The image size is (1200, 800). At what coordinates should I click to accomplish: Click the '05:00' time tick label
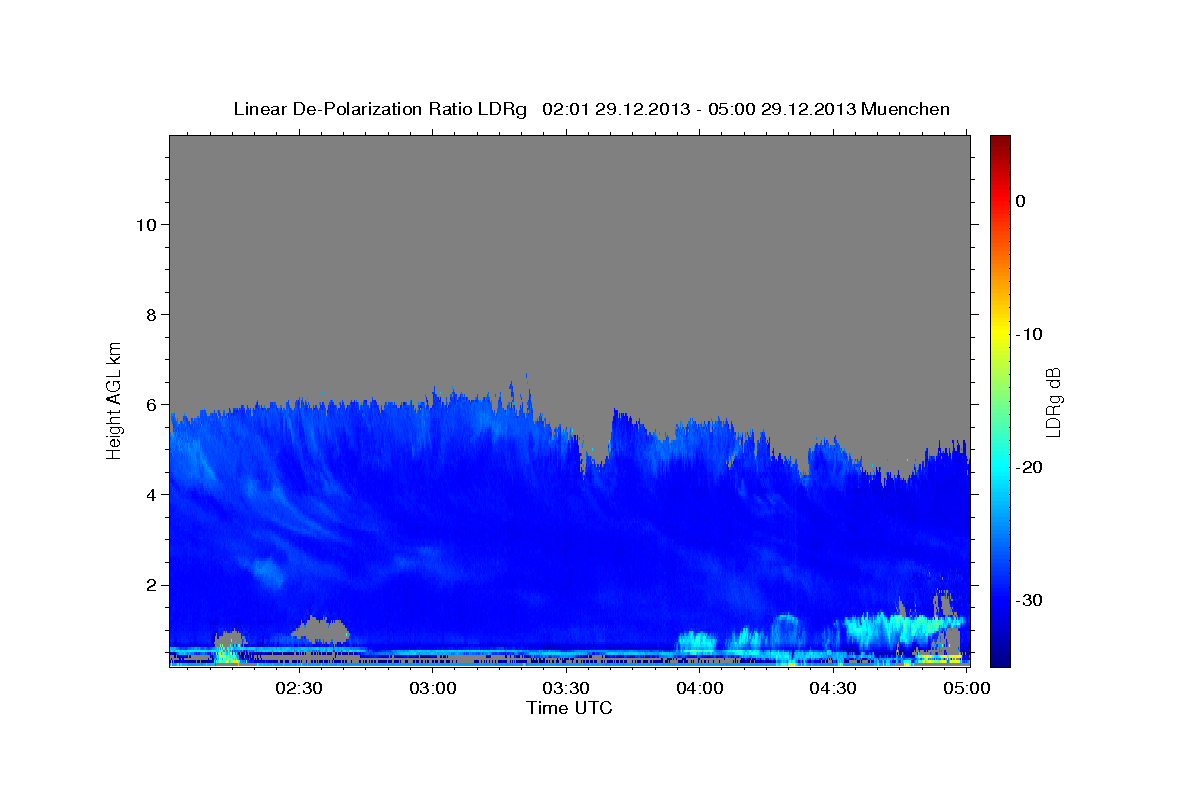pyautogui.click(x=967, y=689)
